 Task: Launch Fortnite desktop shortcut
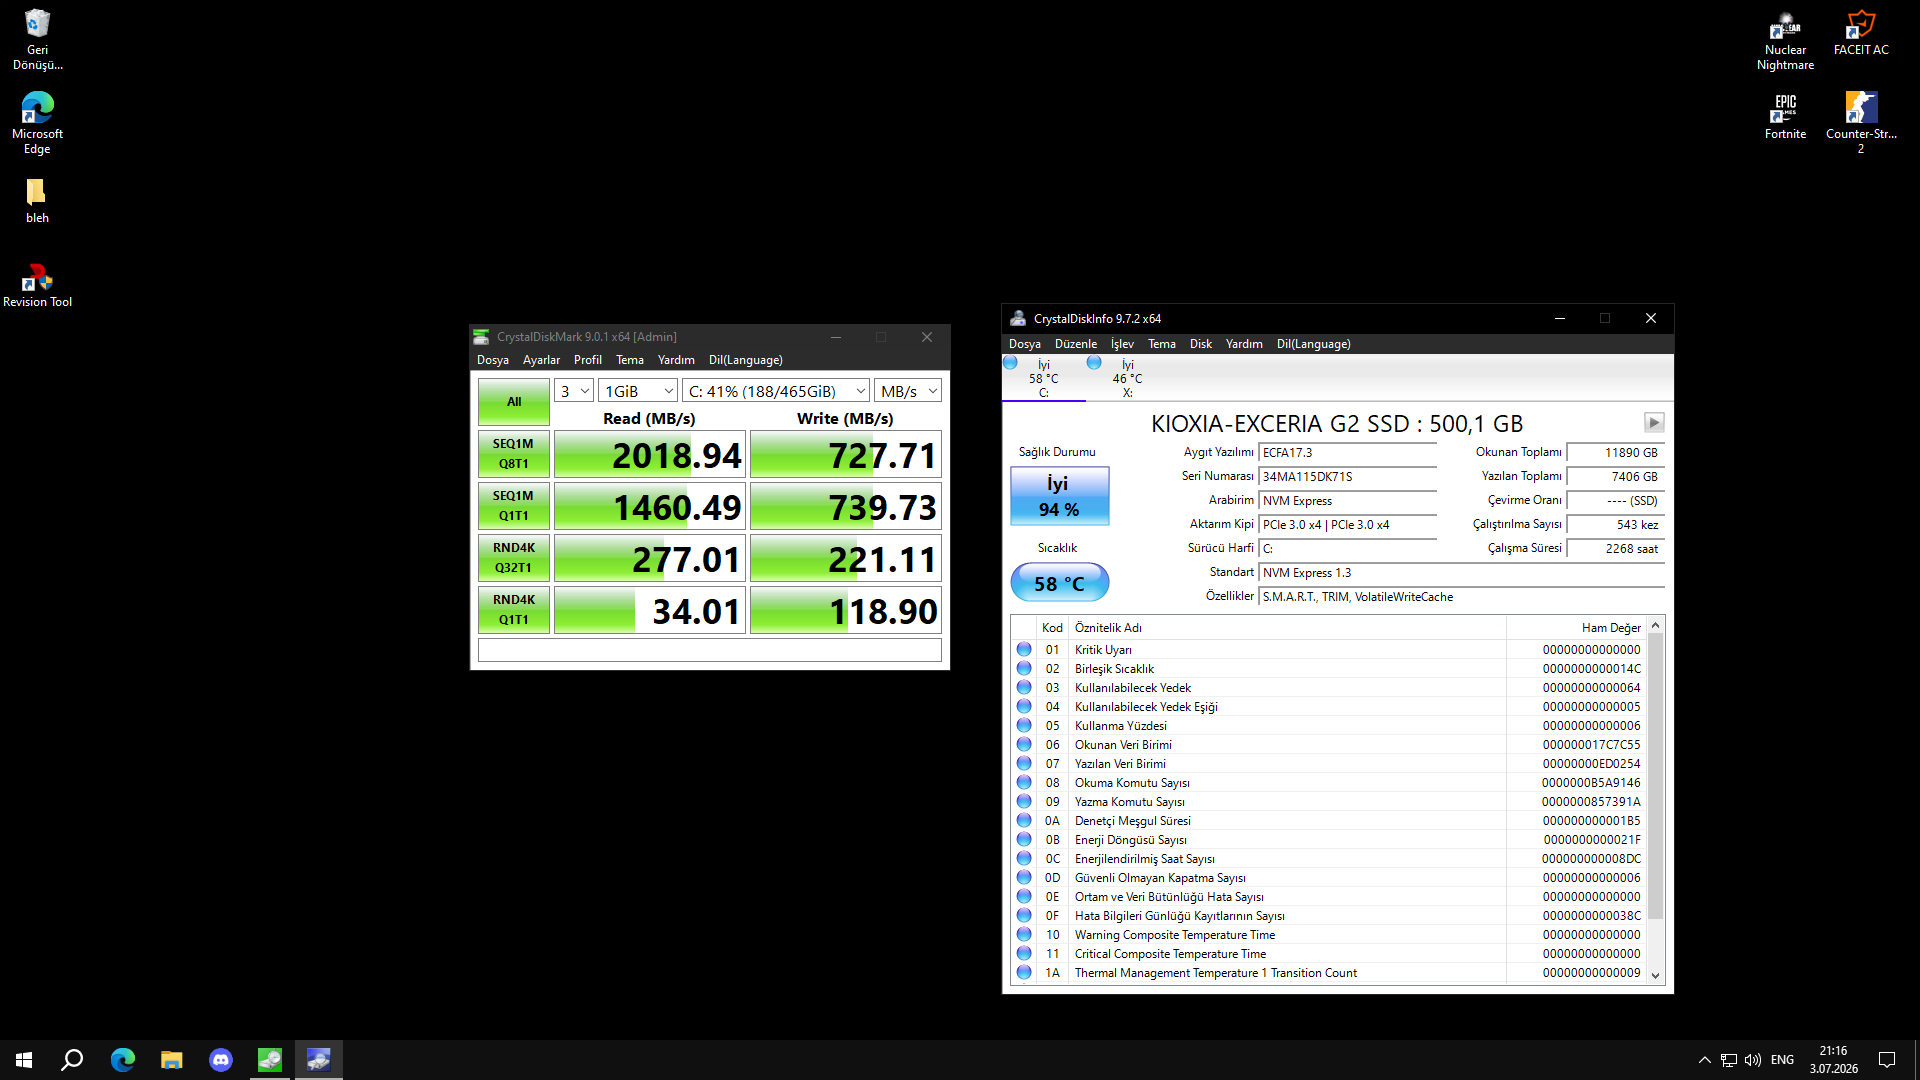pyautogui.click(x=1785, y=116)
